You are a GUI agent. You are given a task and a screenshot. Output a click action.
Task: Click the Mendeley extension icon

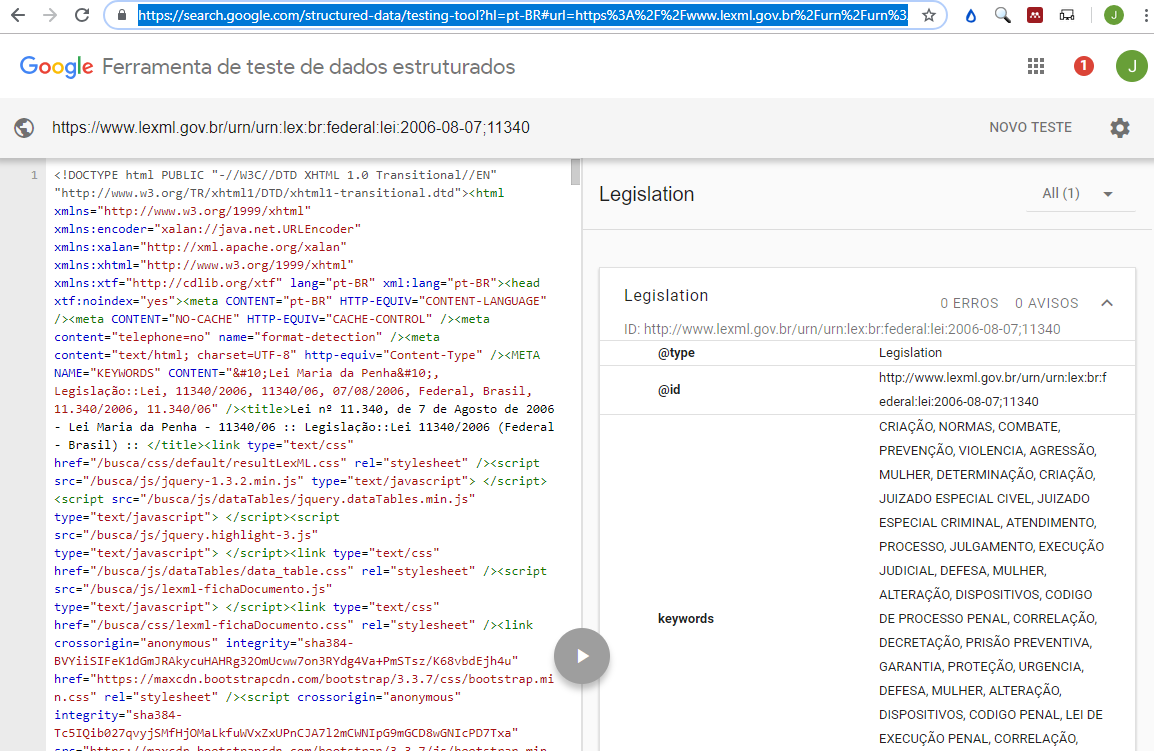pyautogui.click(x=1036, y=16)
